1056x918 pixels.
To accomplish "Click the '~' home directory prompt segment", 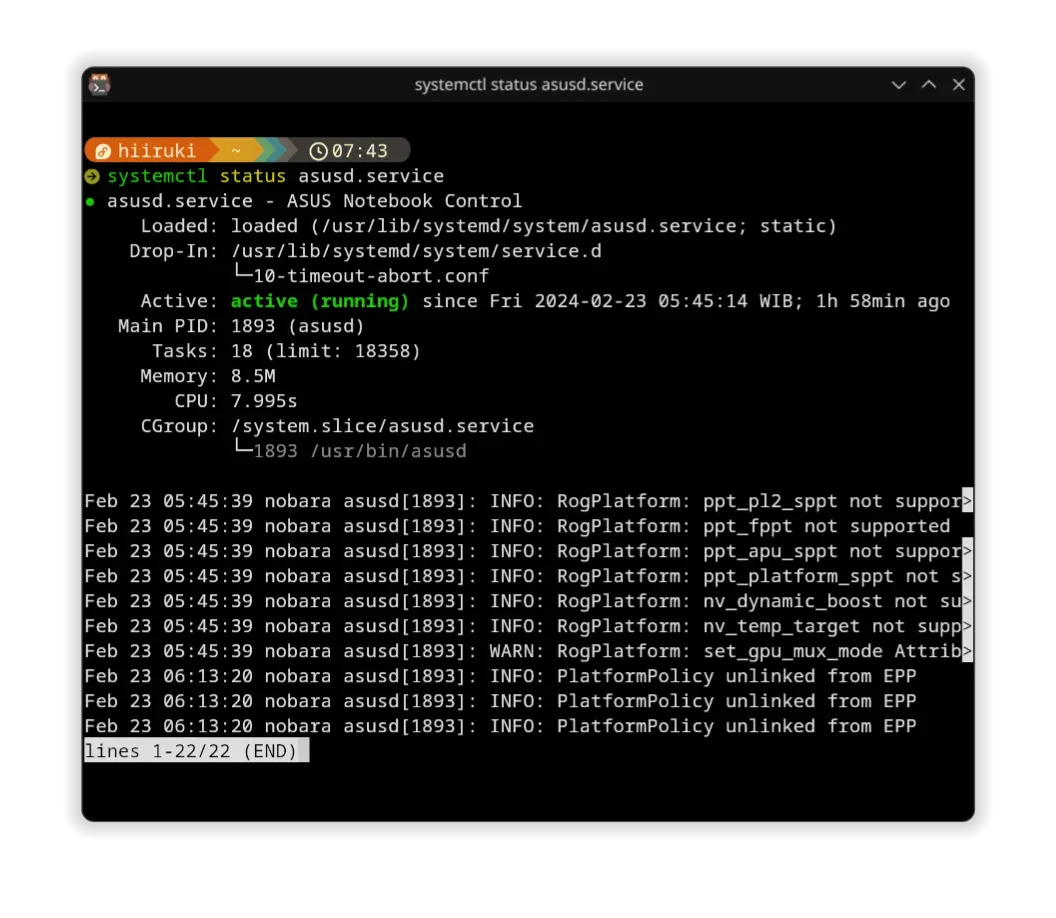I will pyautogui.click(x=236, y=151).
